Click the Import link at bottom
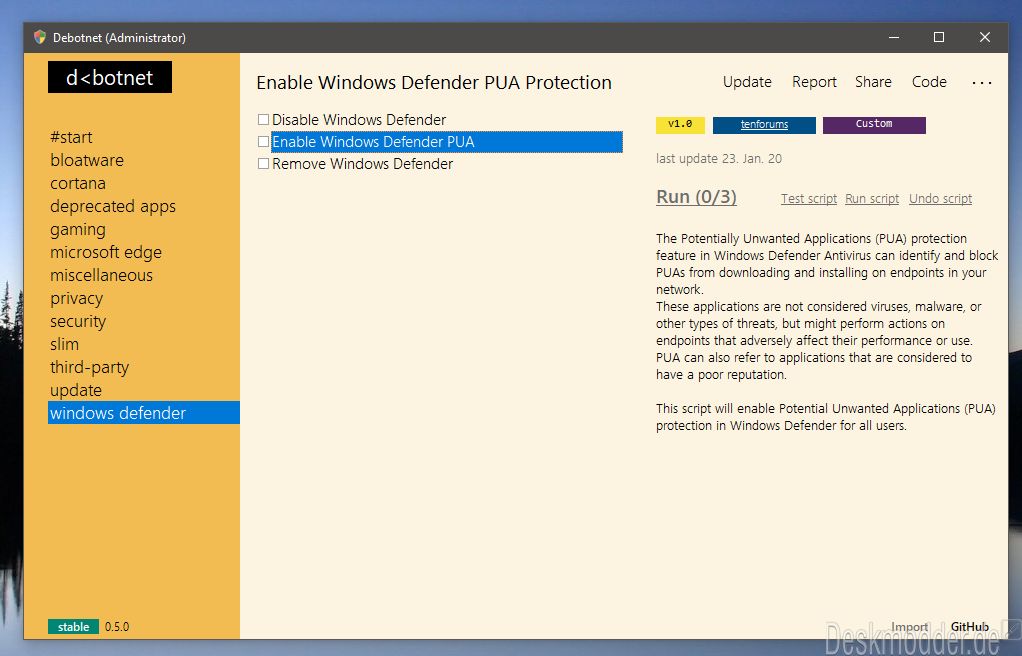This screenshot has height=656, width=1022. pos(909,627)
